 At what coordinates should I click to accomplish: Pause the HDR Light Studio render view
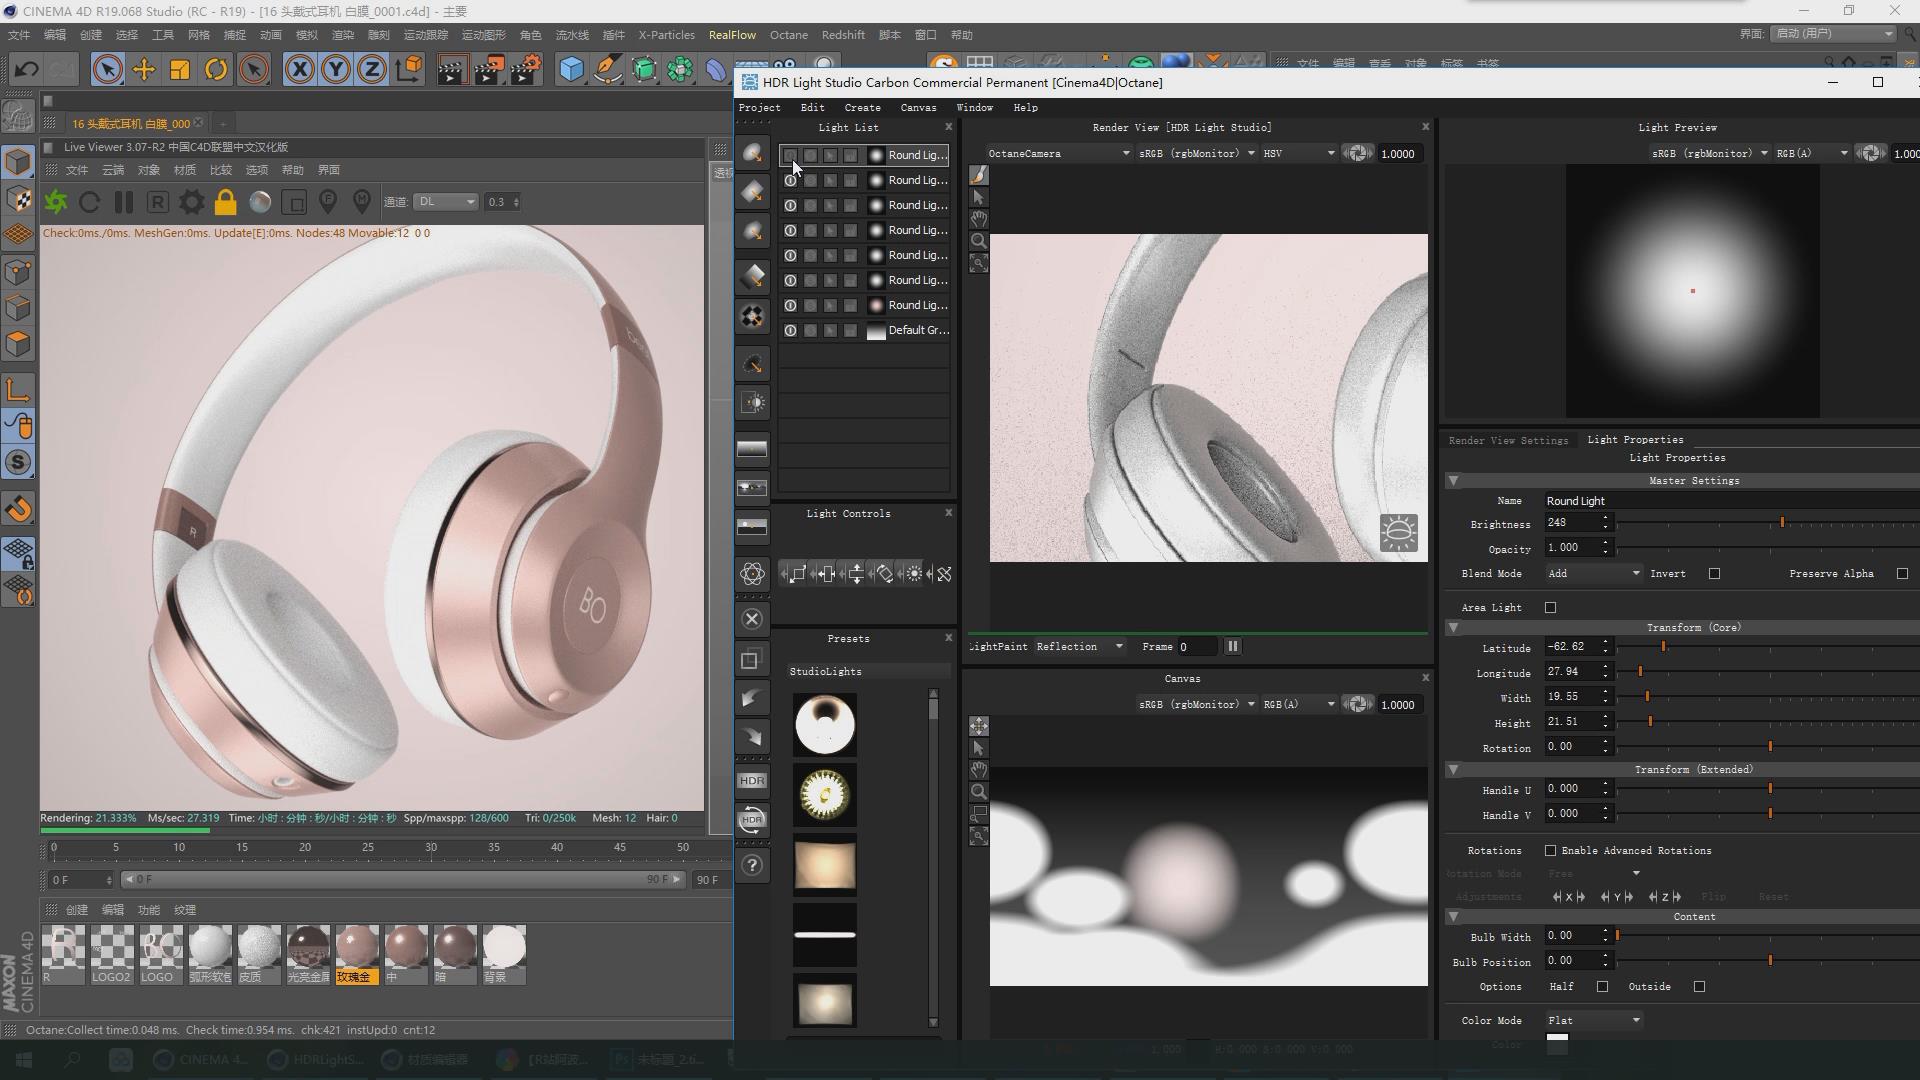(x=1233, y=647)
